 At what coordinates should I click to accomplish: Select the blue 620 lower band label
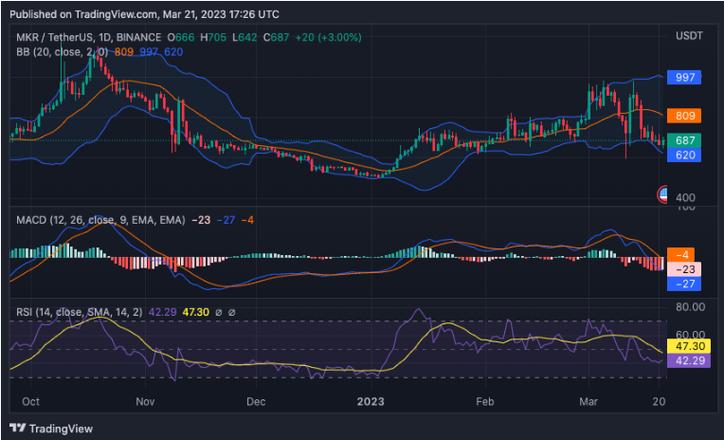684,155
